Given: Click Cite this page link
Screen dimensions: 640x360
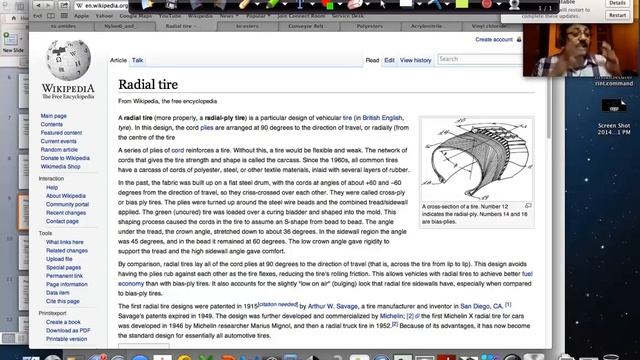Looking at the screenshot, I should click(62, 301).
